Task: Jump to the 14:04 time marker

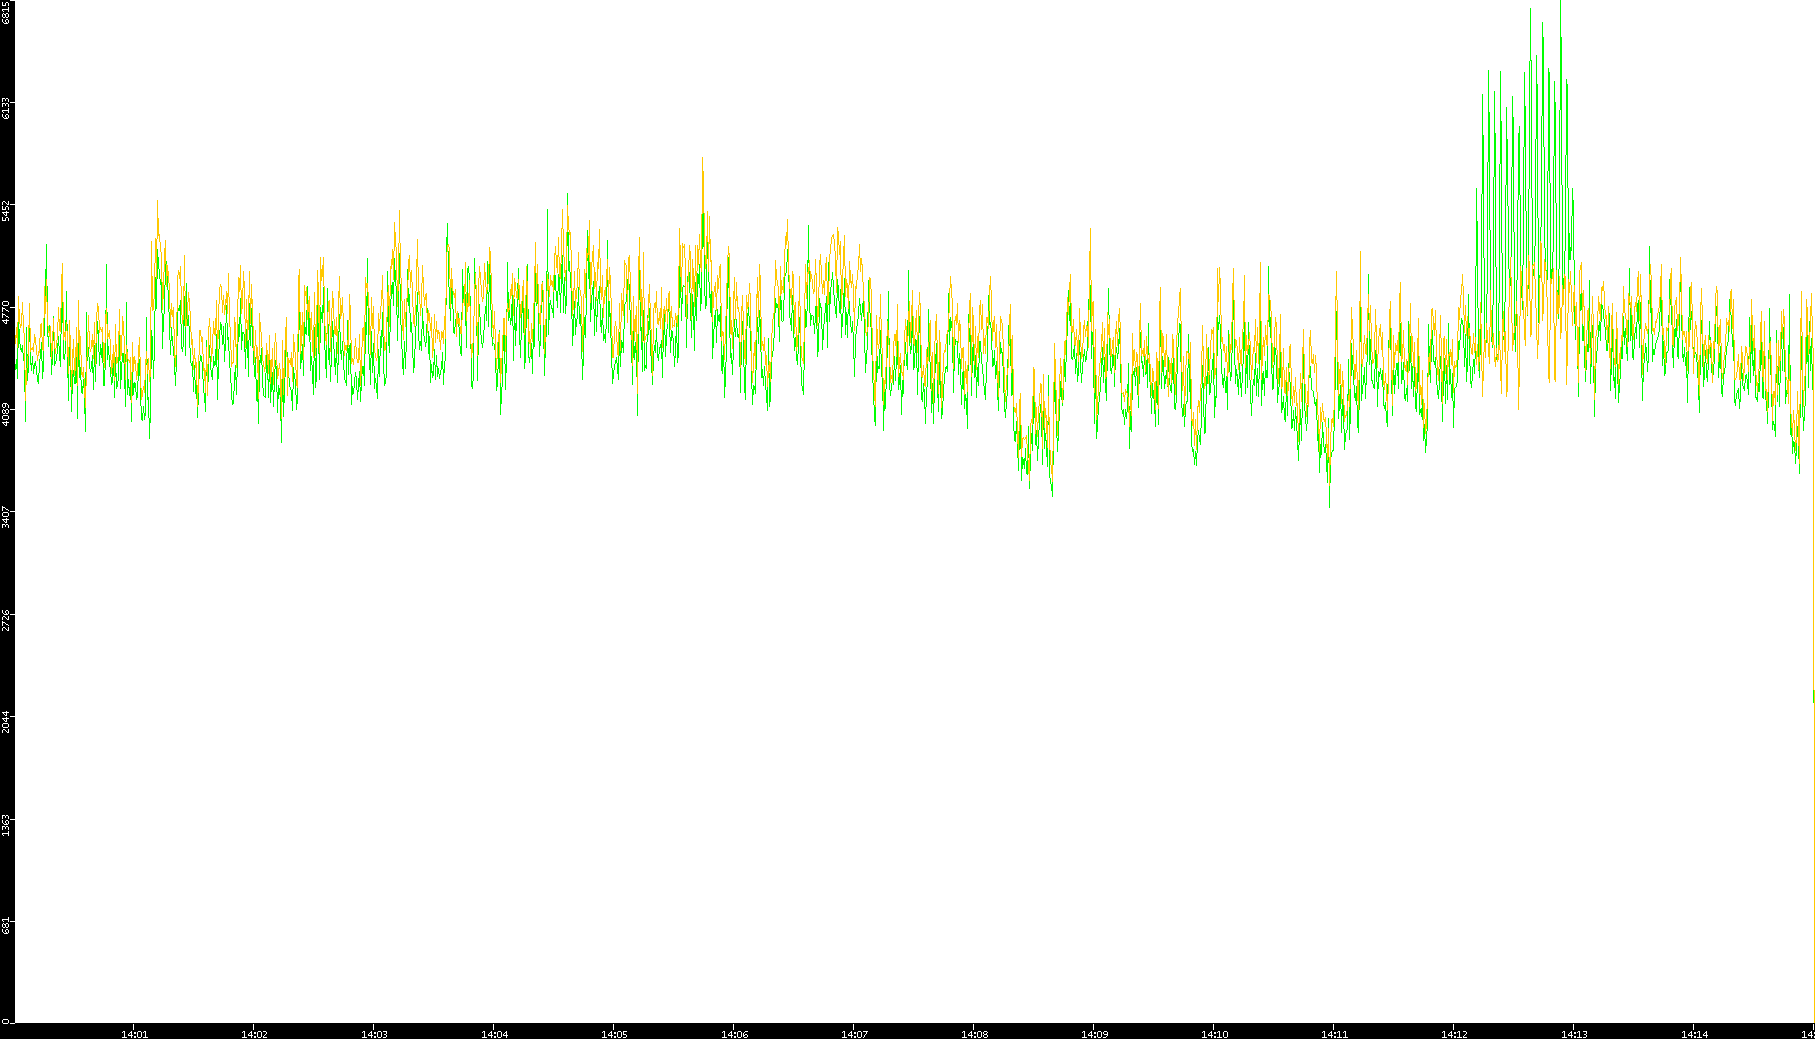Action: click(x=494, y=1034)
